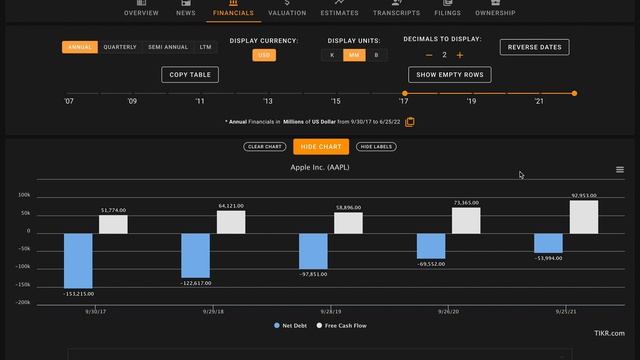Screen dimensions: 640x360
Task: Open the Valuation tab
Action: [x=287, y=9]
